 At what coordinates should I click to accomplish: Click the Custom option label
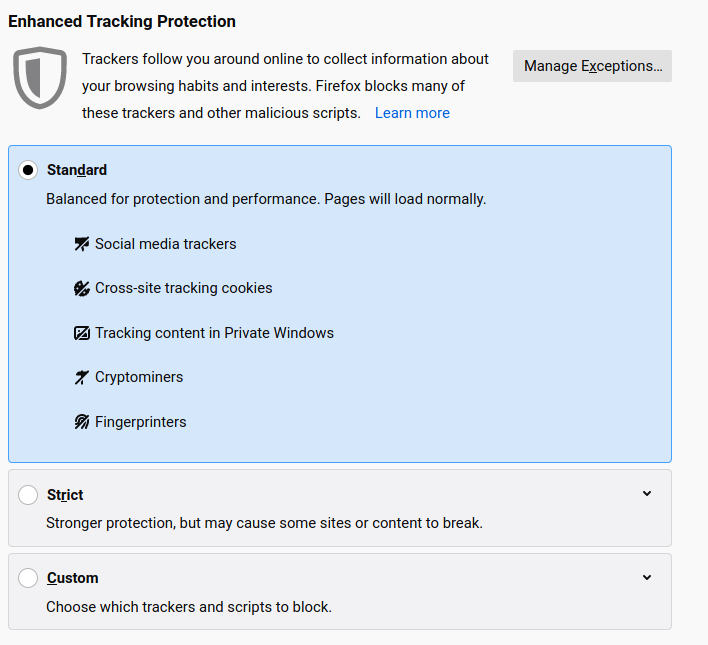[73, 578]
